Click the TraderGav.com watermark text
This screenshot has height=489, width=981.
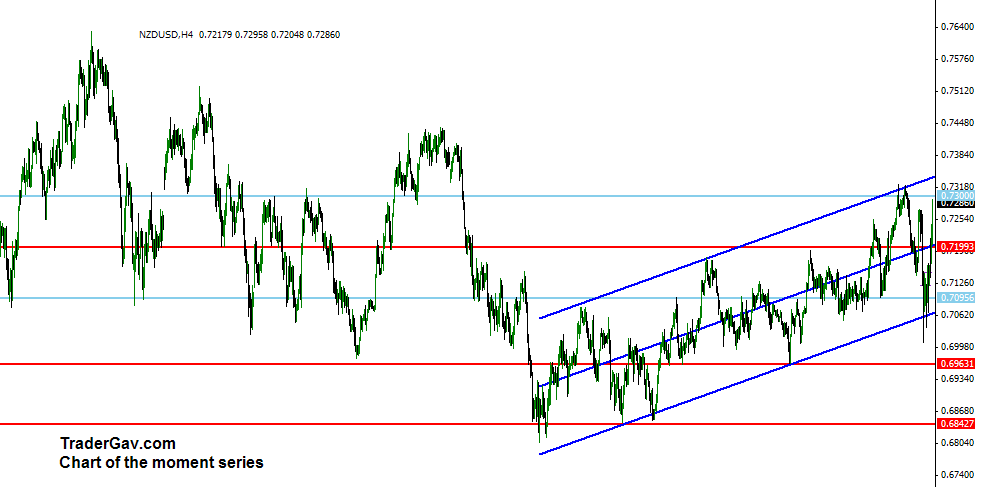[x=117, y=443]
